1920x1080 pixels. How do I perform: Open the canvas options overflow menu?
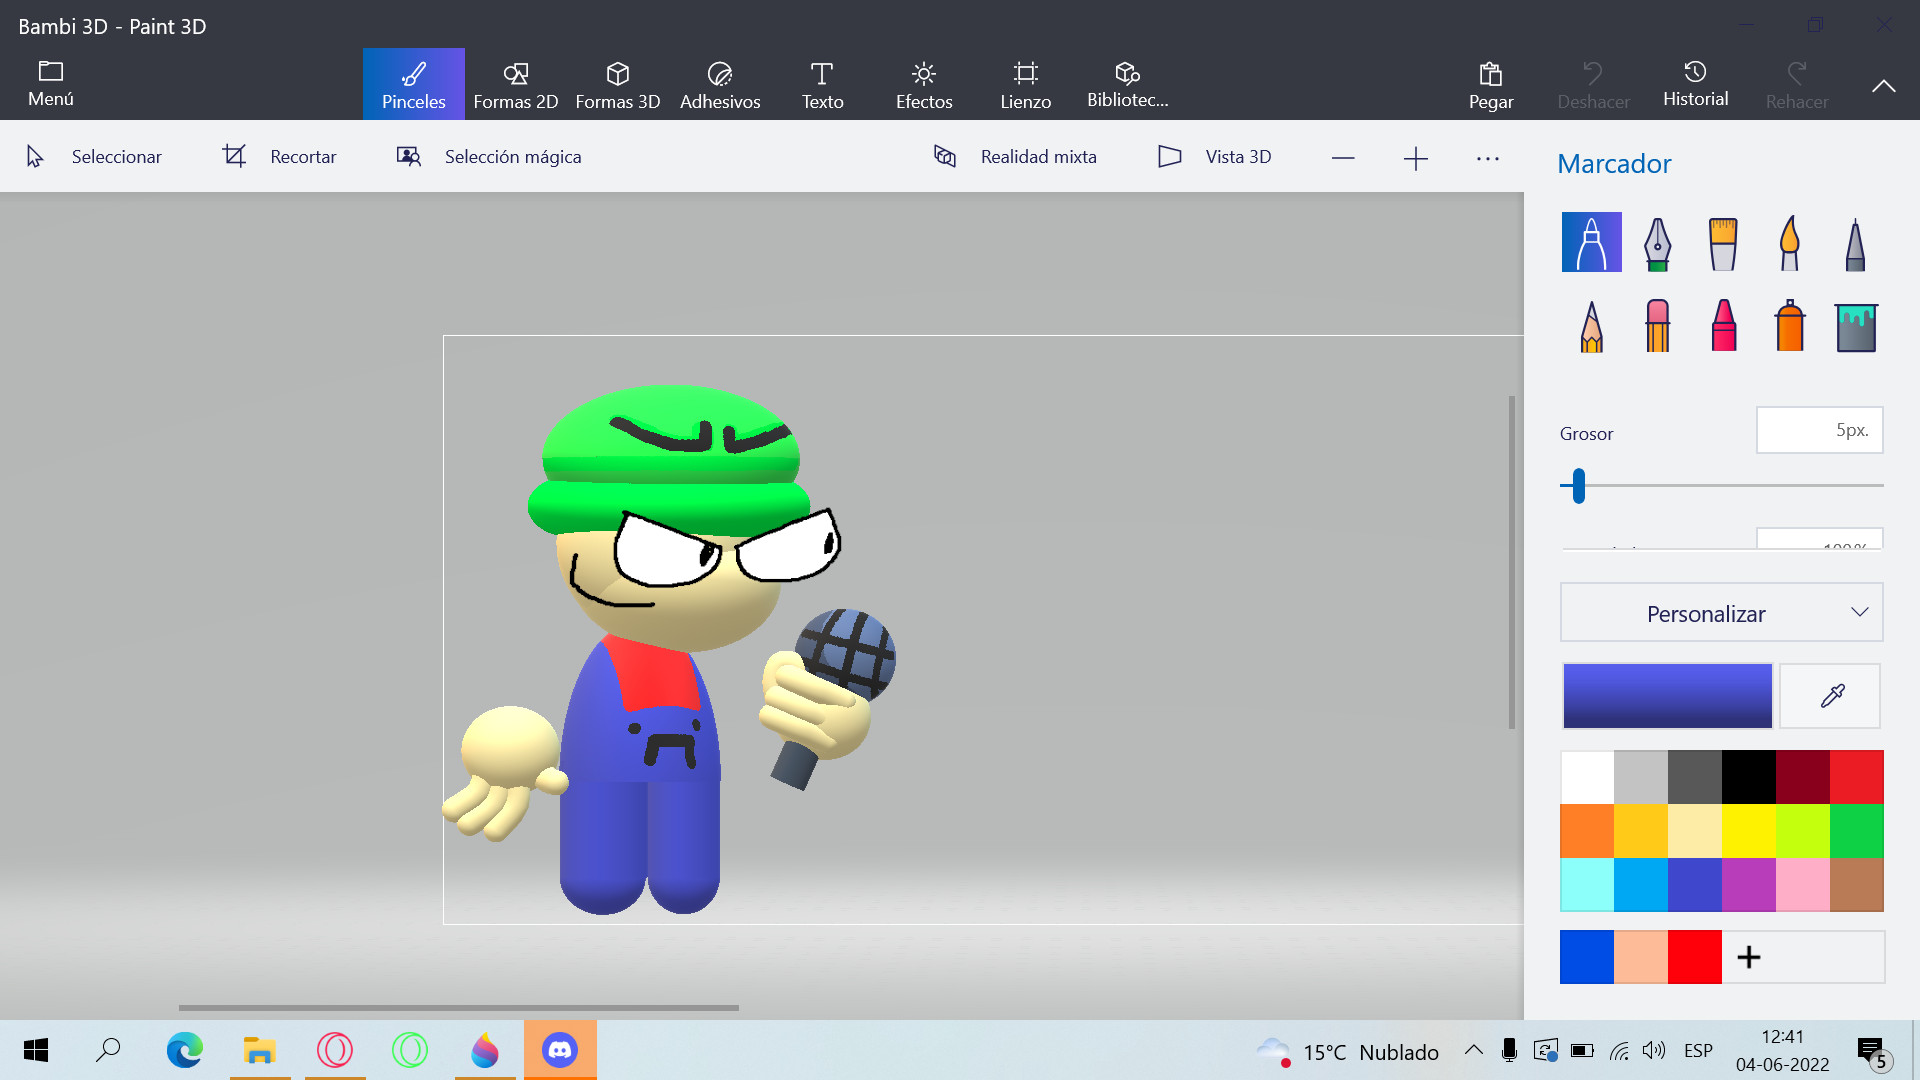[x=1488, y=157]
